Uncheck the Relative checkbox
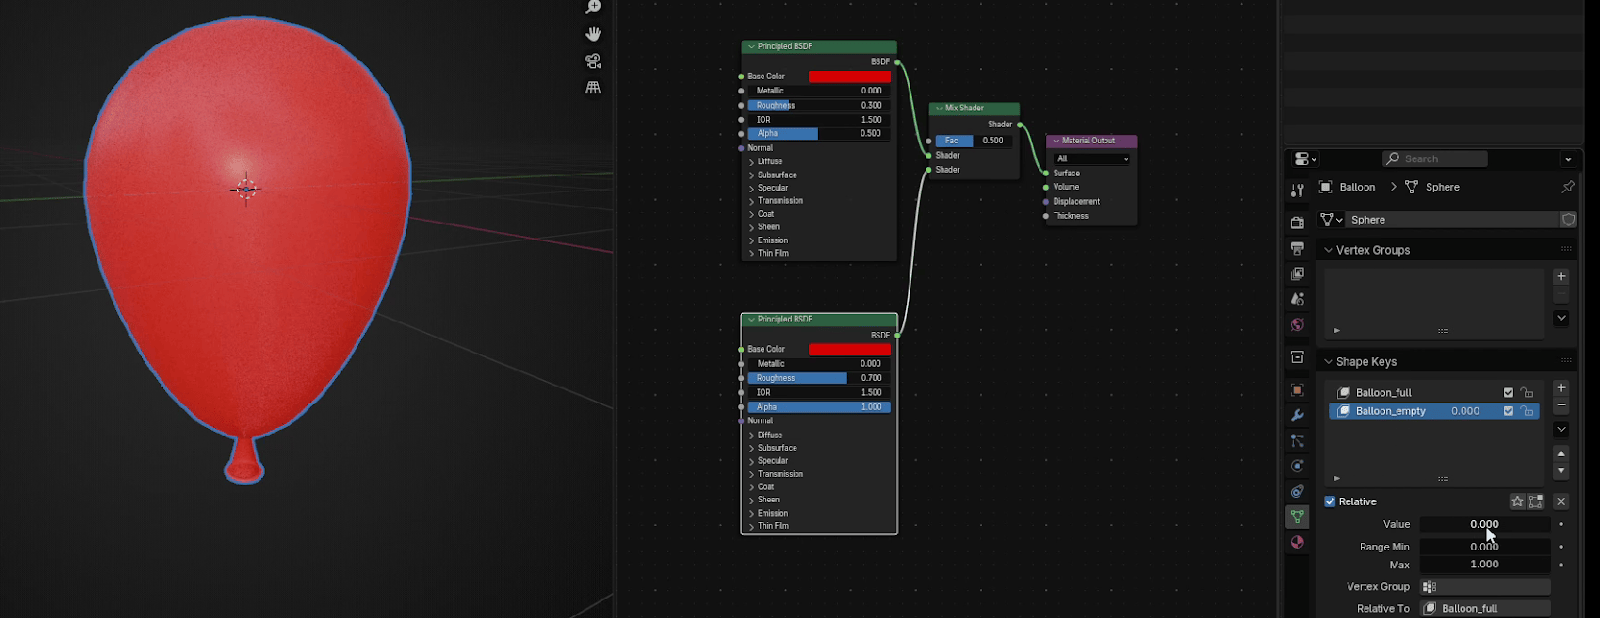This screenshot has height=618, width=1600. (1330, 502)
